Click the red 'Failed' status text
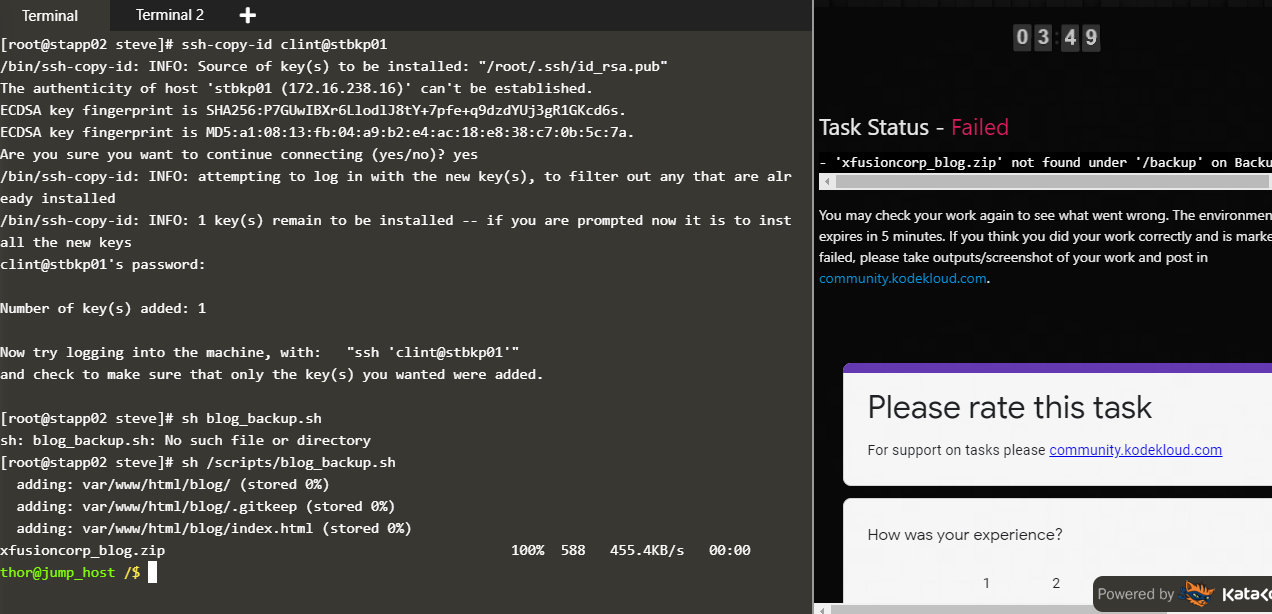 click(979, 127)
